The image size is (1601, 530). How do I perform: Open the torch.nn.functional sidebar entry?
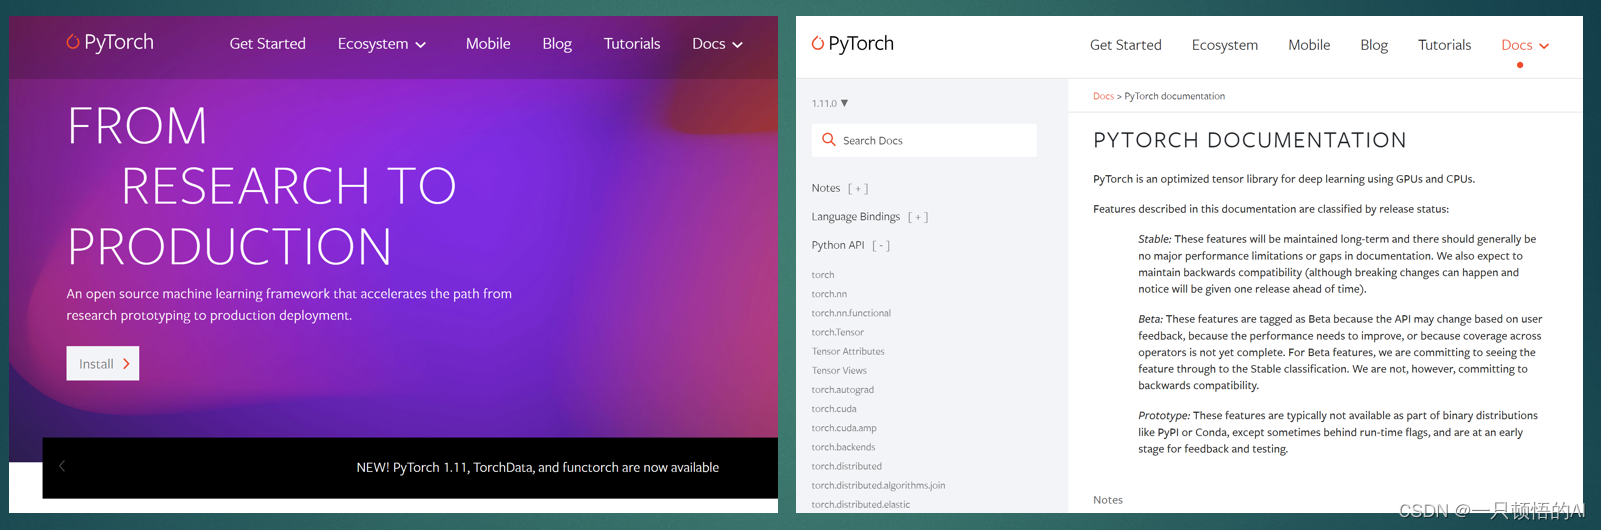(x=851, y=313)
